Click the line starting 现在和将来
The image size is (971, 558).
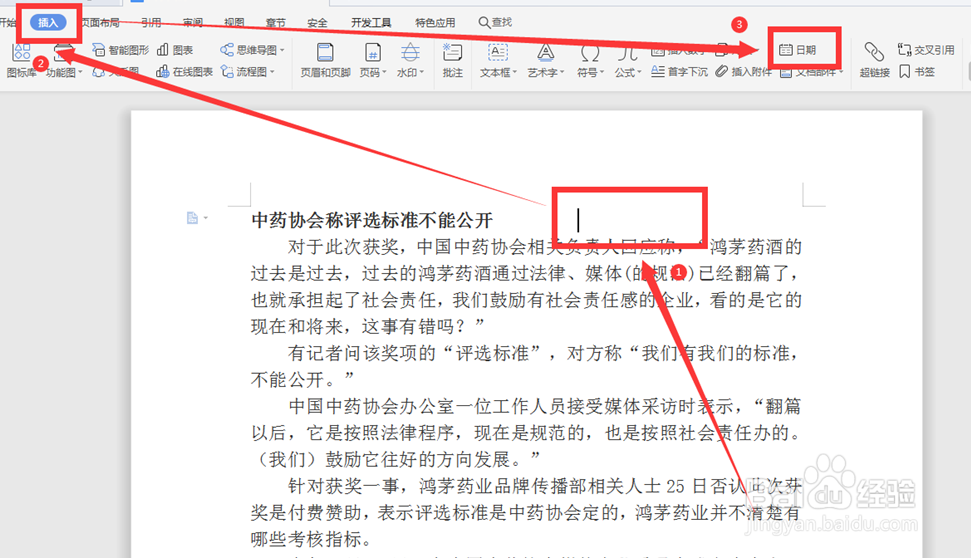coord(368,326)
